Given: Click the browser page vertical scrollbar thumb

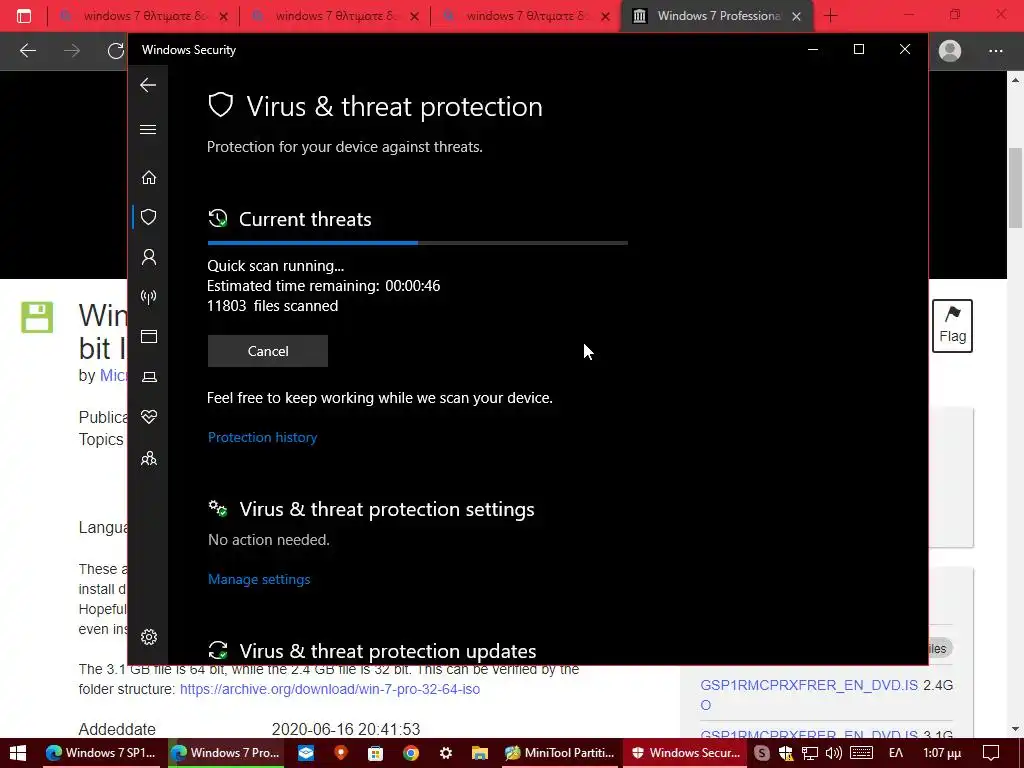Looking at the screenshot, I should click(x=1015, y=188).
